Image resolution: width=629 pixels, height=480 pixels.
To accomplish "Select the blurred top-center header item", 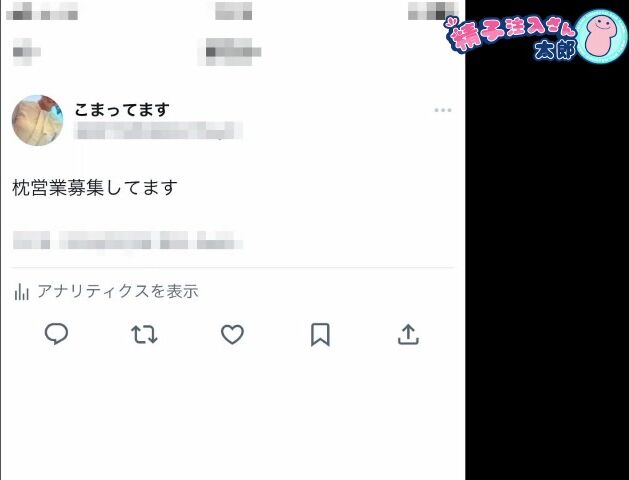I will [x=233, y=11].
